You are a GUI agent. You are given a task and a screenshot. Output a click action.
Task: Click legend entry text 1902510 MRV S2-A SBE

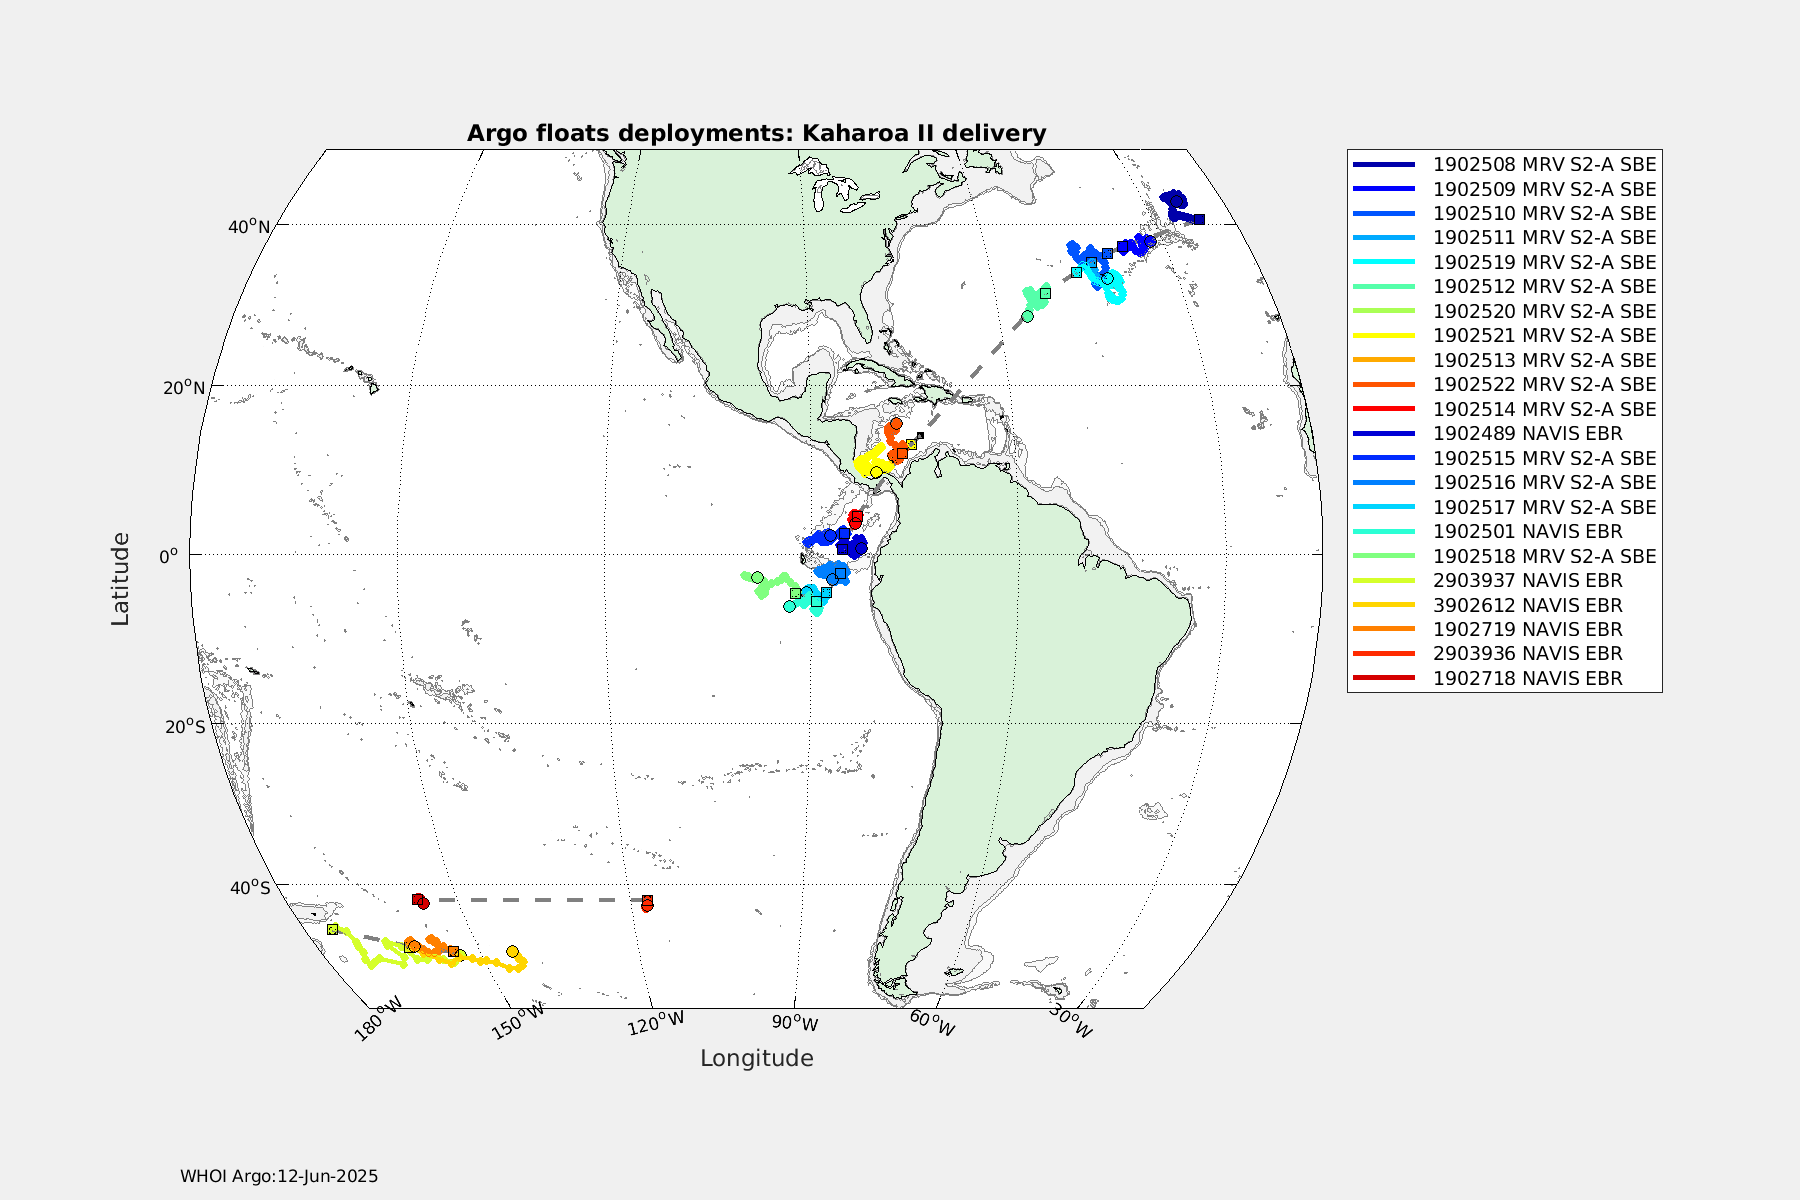pyautogui.click(x=1545, y=213)
